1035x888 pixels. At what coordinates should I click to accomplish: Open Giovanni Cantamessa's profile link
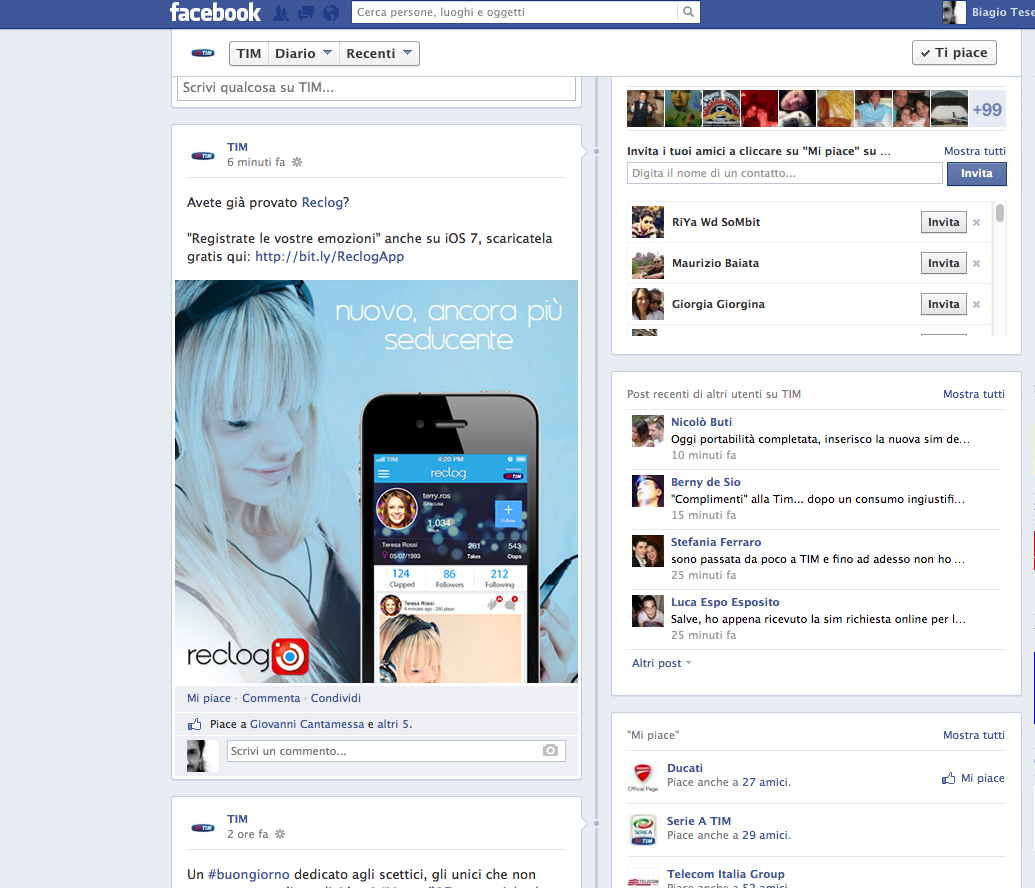(x=307, y=724)
